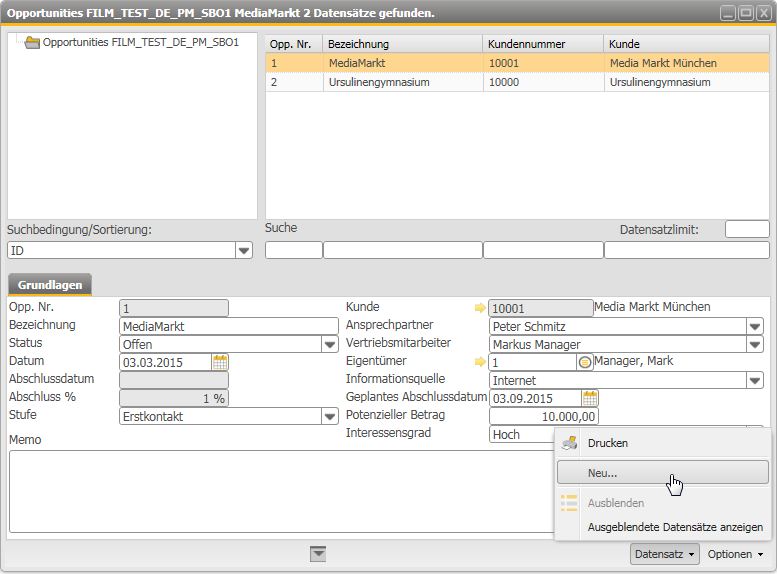777x574 pixels.
Task: Select the MediaMarkt row in the table
Action: point(517,63)
